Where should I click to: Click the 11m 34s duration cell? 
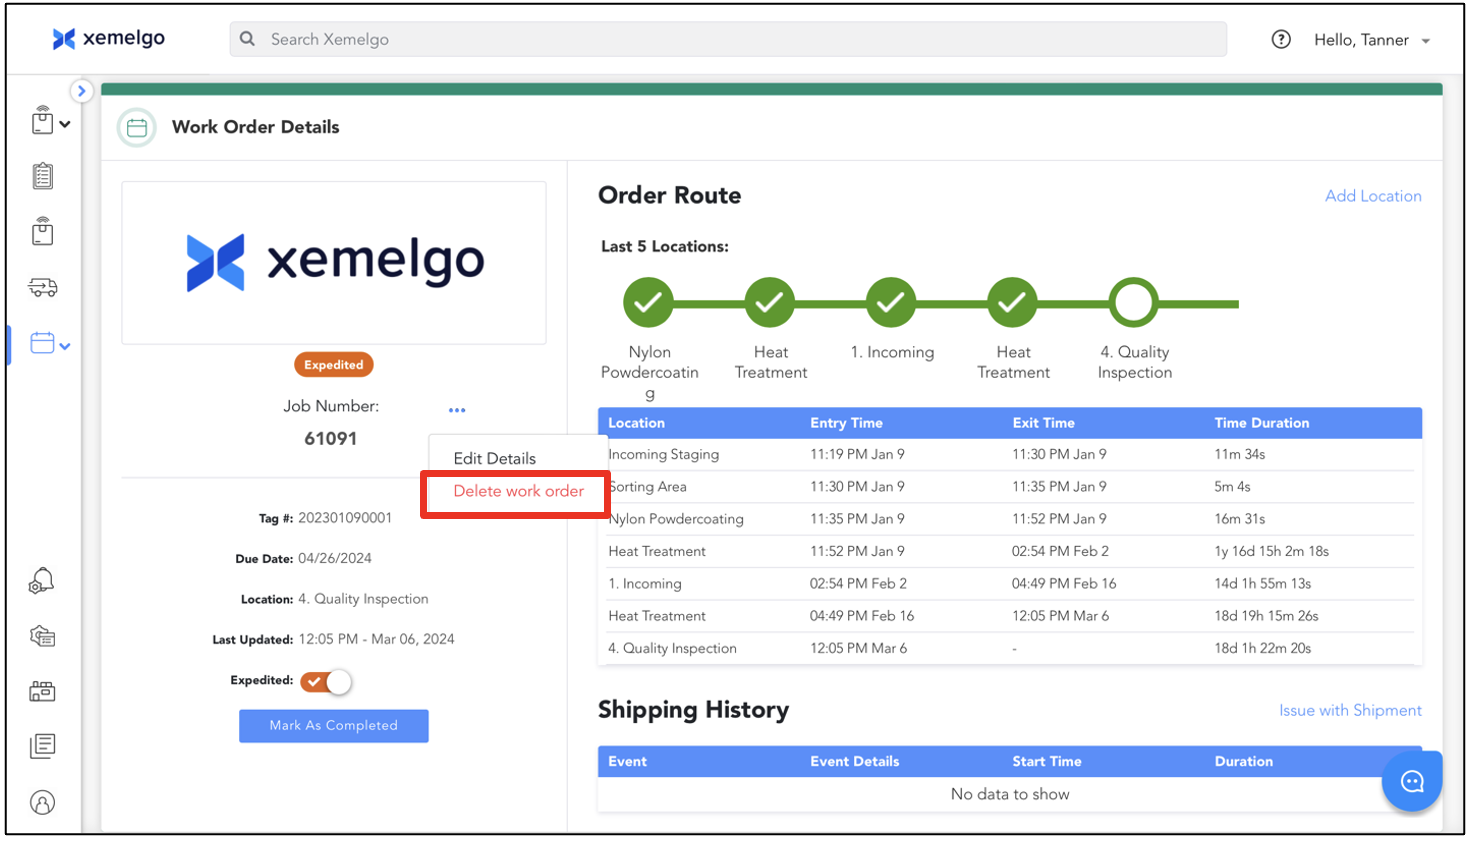click(1239, 454)
